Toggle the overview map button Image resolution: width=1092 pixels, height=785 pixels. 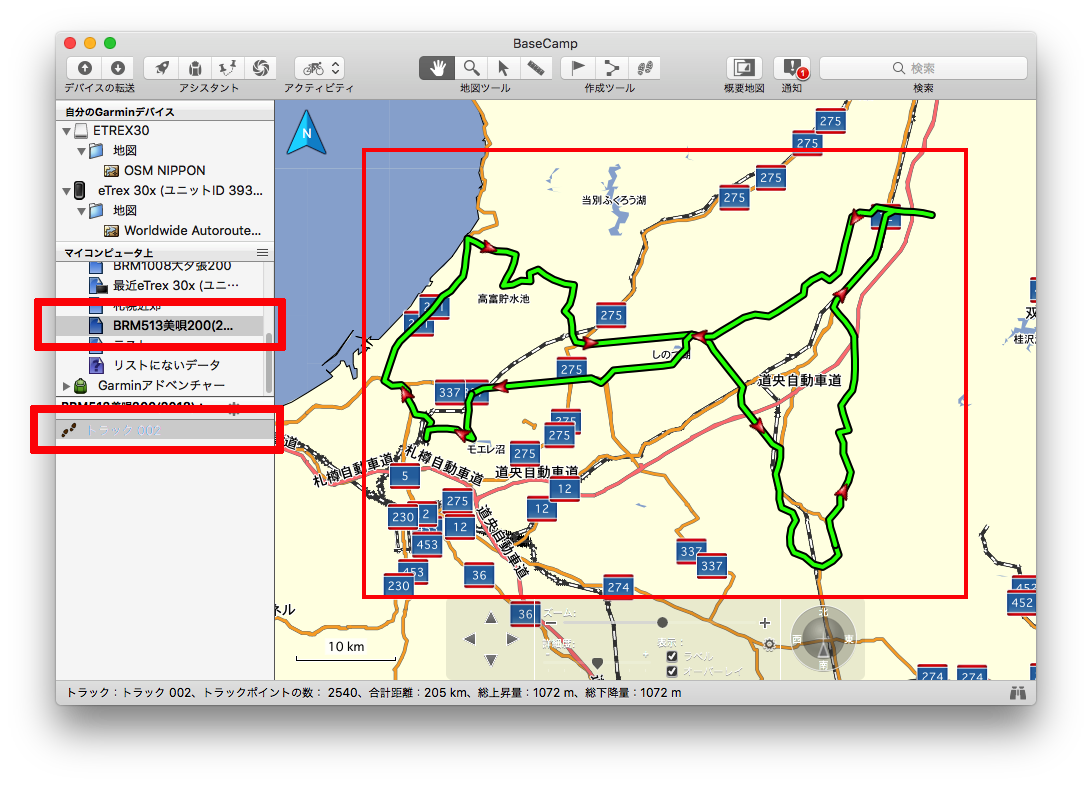tap(744, 68)
